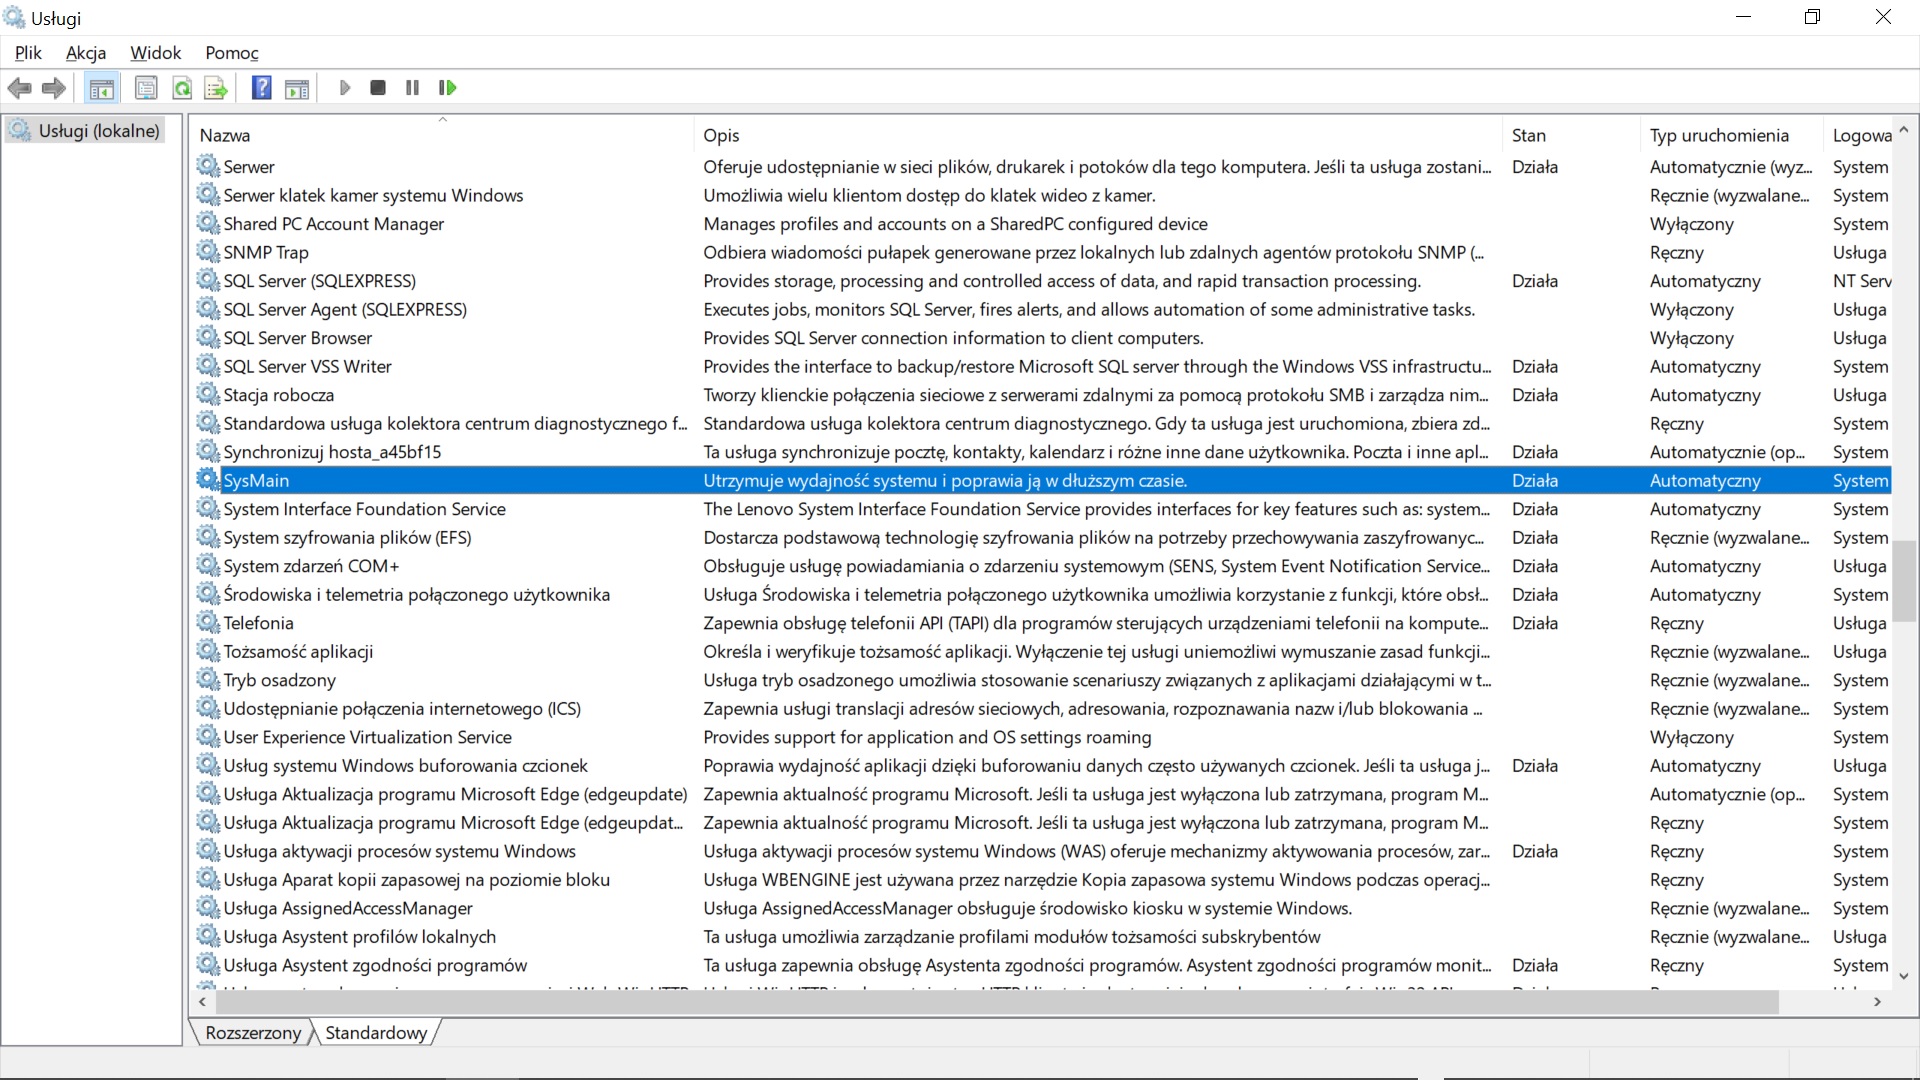Open console help

pyautogui.click(x=260, y=88)
